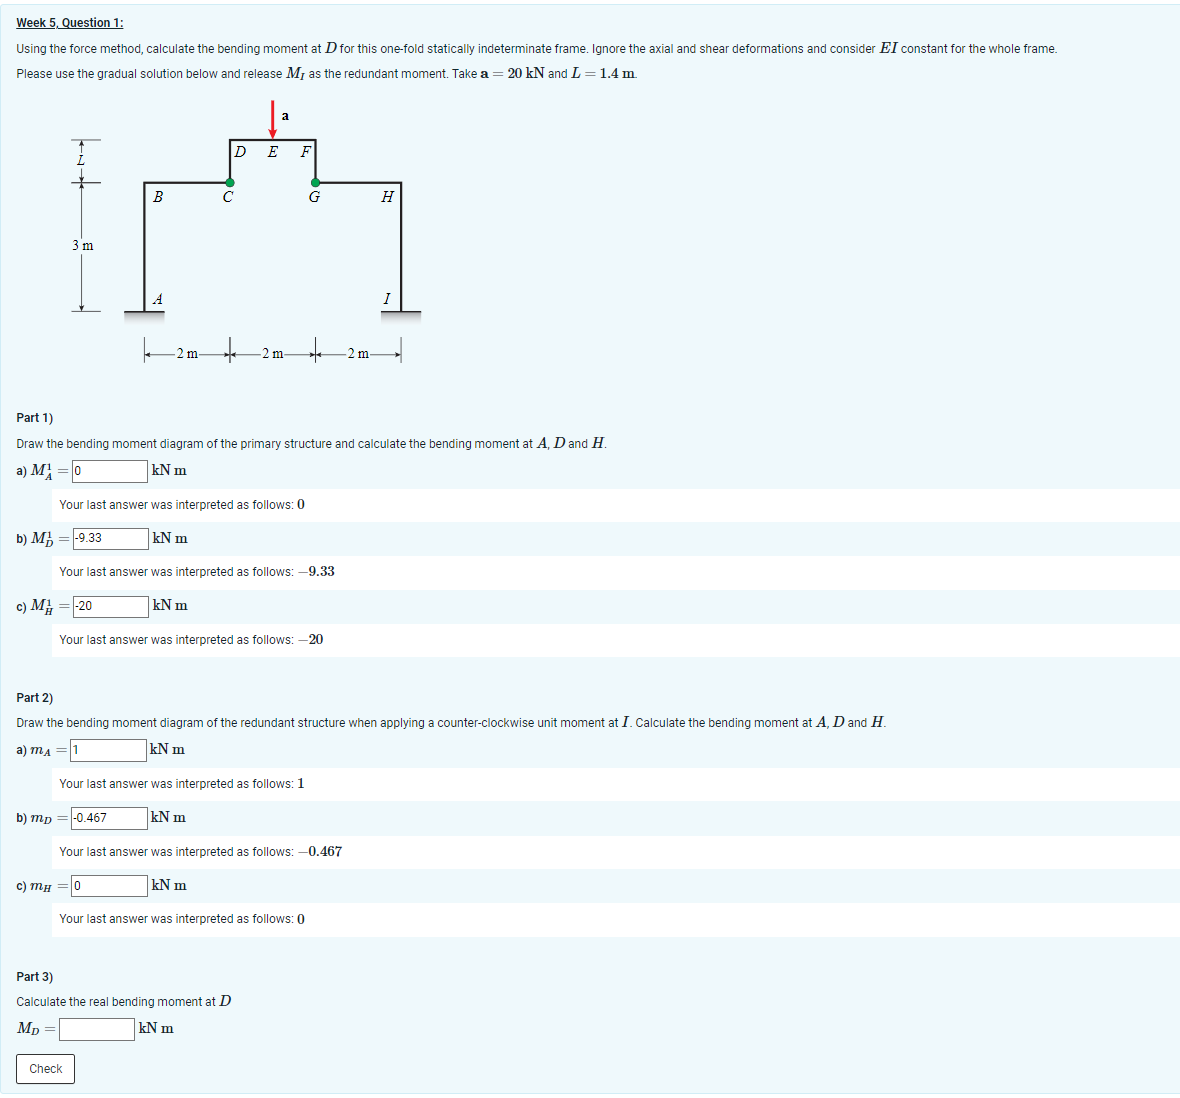Click support symbol at I
The image size is (1180, 1098).
pos(400,313)
